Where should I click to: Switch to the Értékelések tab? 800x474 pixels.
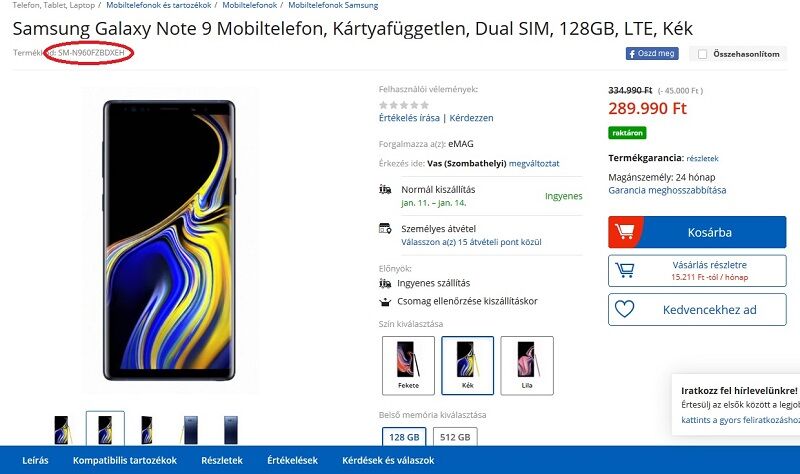[292, 460]
